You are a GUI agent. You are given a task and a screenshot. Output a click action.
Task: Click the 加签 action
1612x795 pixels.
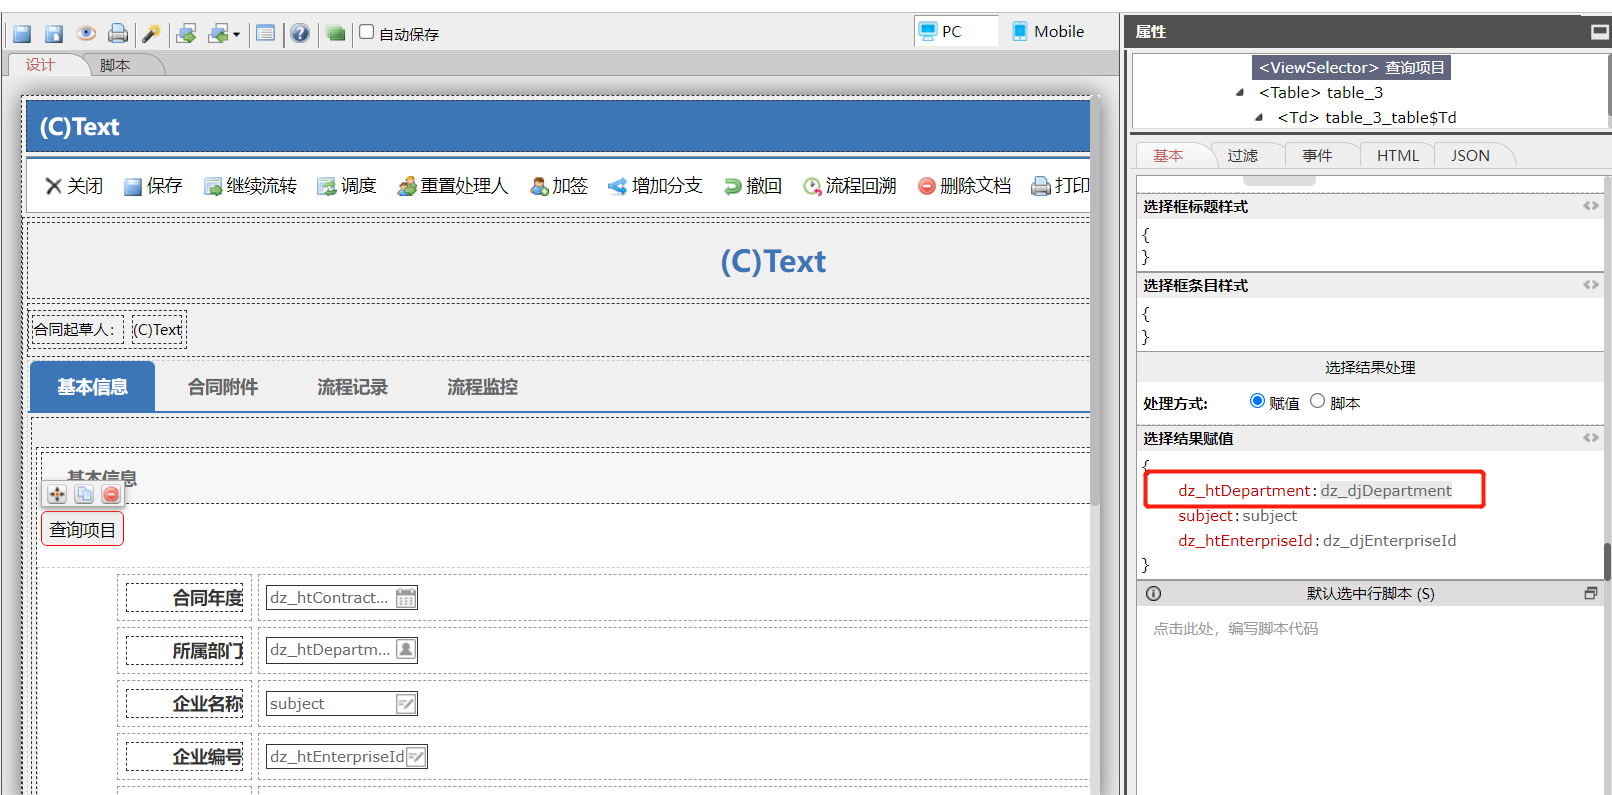(x=559, y=186)
